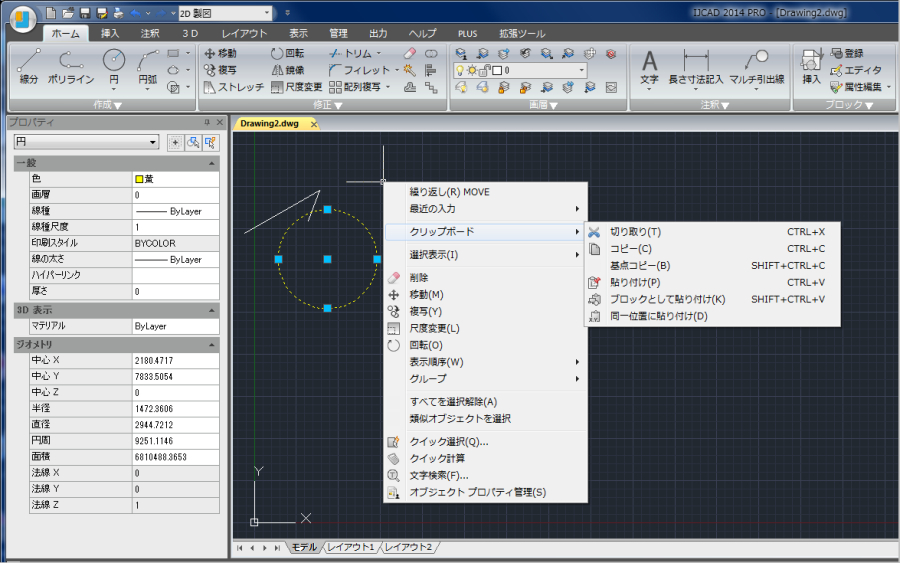Viewport: 900px width, 563px height.
Task: Click the yellow 色 color value
Action: point(176,179)
